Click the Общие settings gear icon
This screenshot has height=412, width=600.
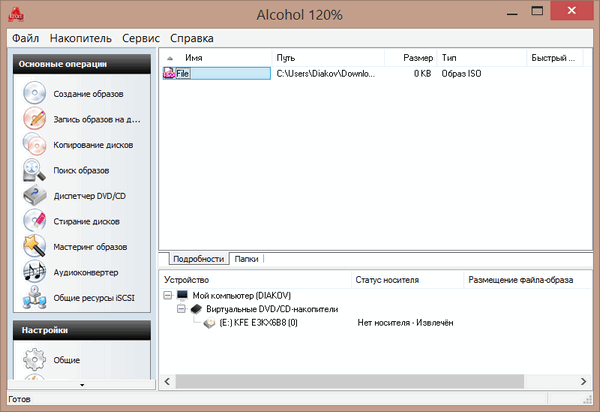[x=34, y=360]
